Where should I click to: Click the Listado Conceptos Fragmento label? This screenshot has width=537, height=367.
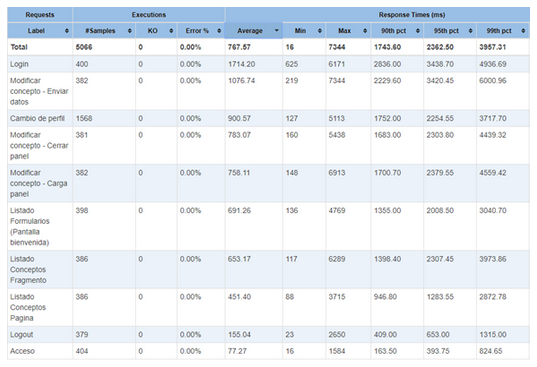pyautogui.click(x=28, y=270)
